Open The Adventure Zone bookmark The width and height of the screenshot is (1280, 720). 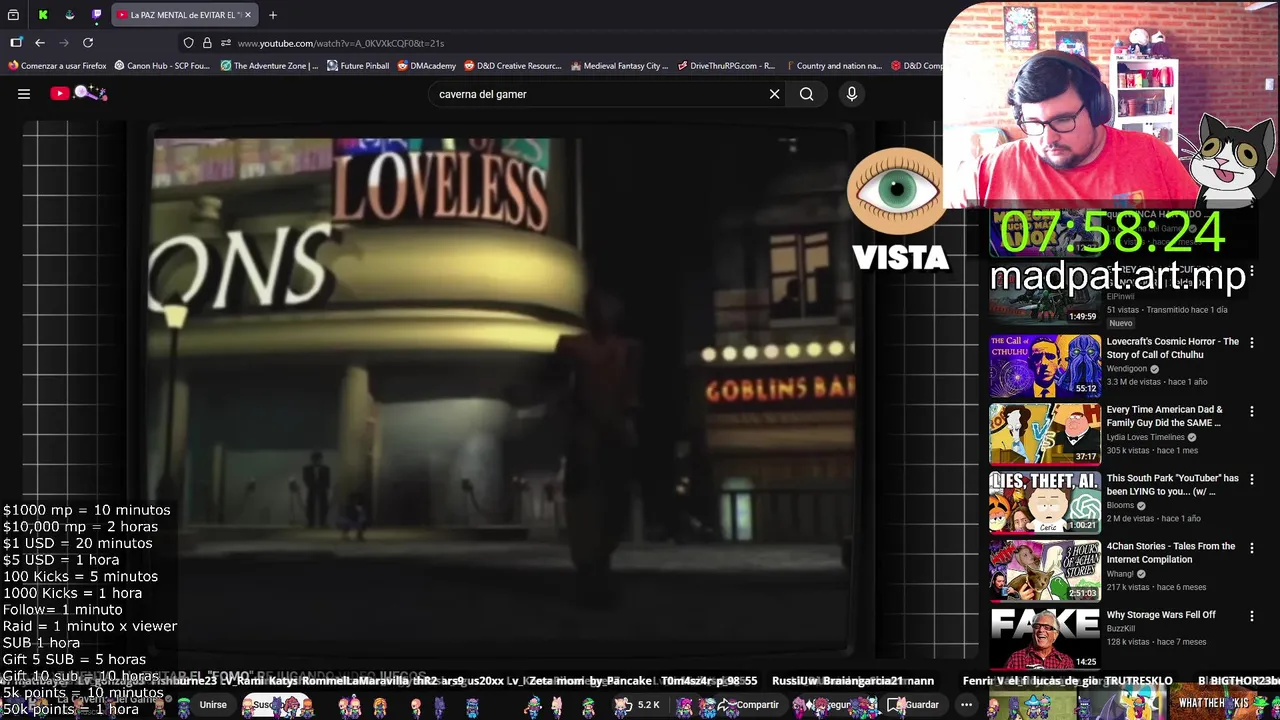coord(269,66)
